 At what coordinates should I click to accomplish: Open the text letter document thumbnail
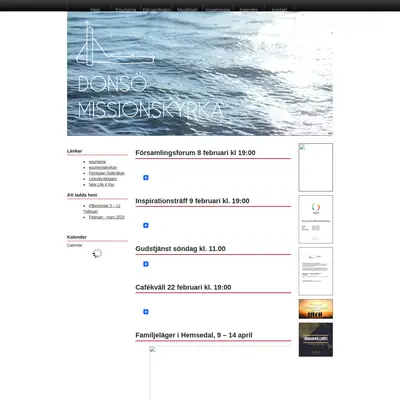coord(316,271)
